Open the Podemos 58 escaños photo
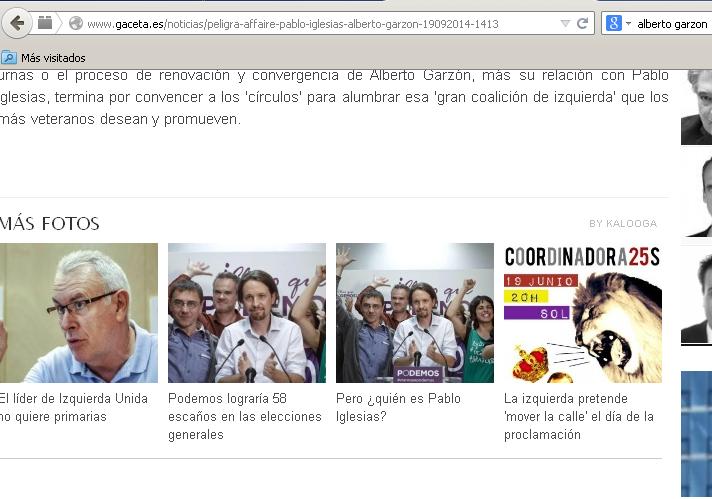Screen dimensions: 712x499 (x=246, y=313)
